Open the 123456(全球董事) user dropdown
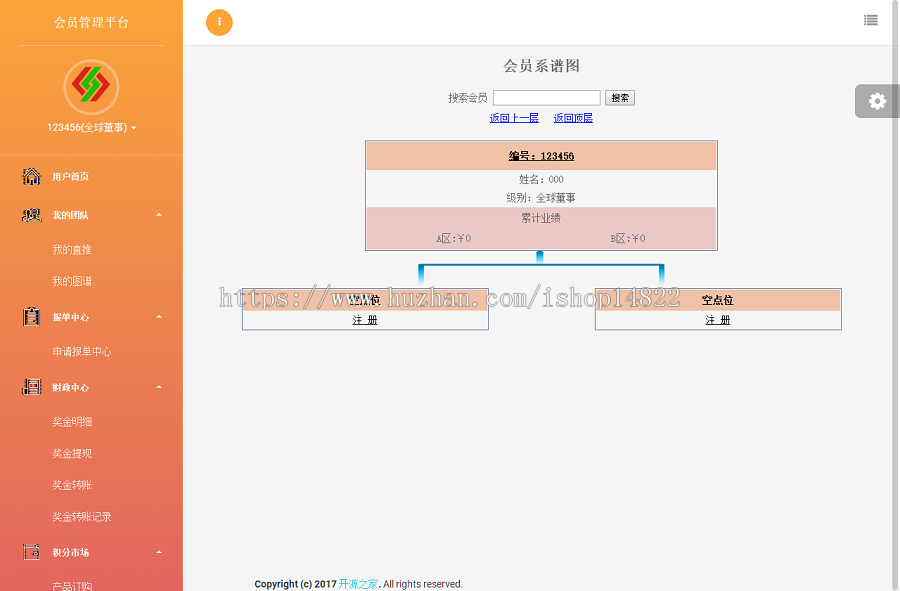 [x=92, y=127]
